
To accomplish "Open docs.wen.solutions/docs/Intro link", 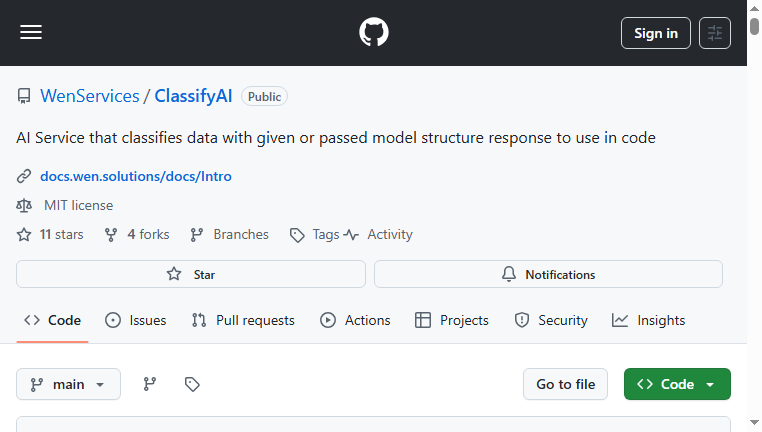I will tap(136, 176).
